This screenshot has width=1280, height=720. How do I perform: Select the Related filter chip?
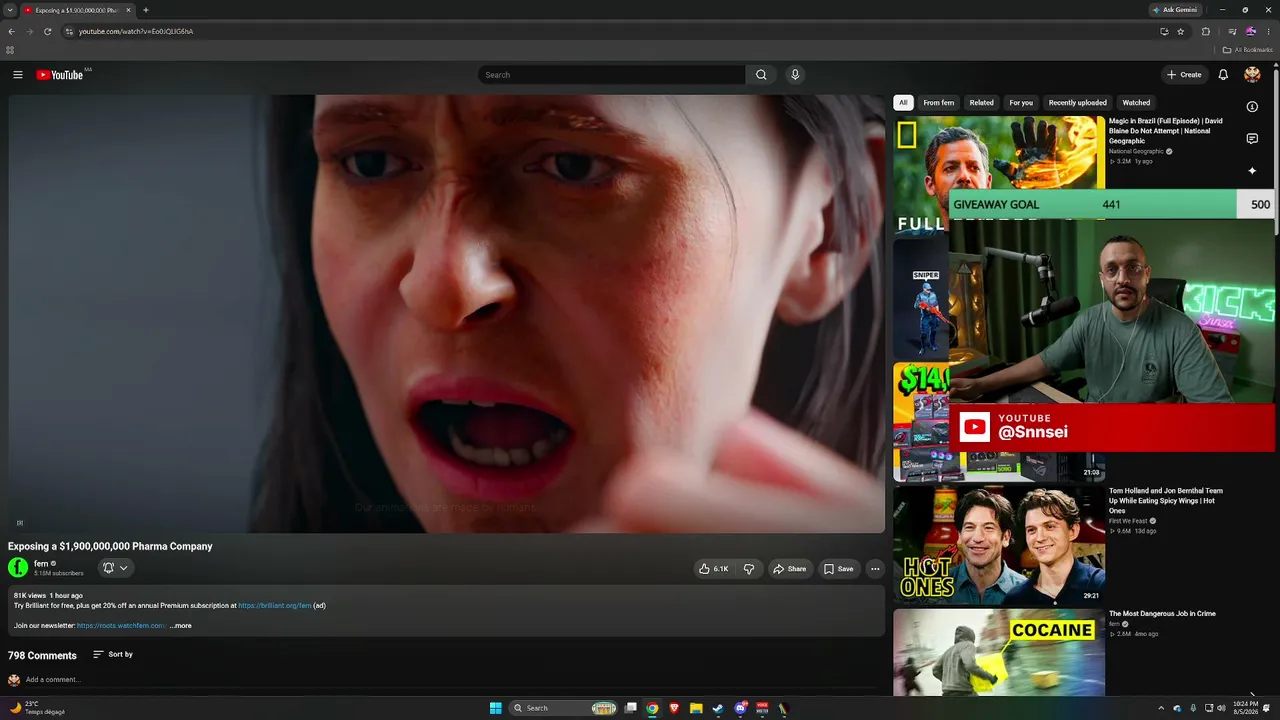coord(982,103)
